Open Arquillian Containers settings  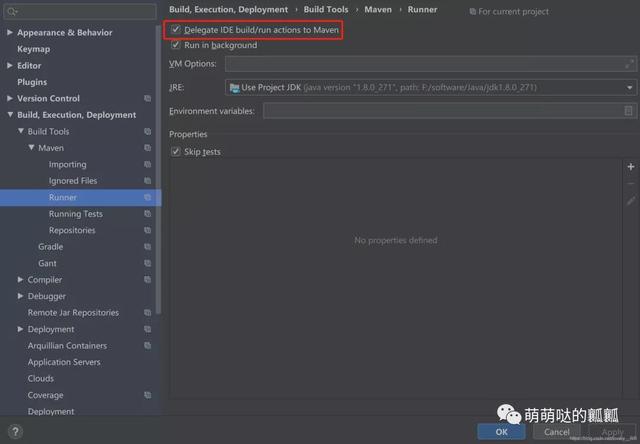(67, 346)
